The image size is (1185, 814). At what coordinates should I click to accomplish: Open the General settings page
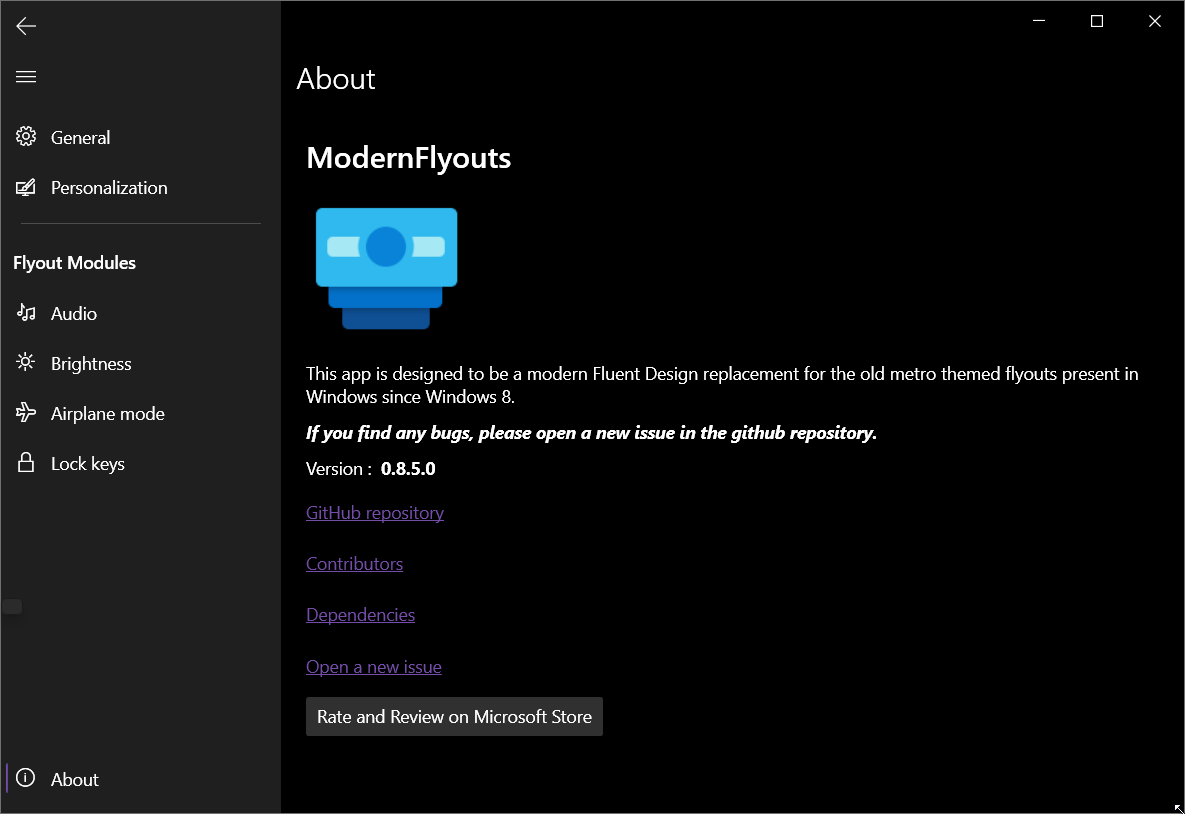click(141, 138)
